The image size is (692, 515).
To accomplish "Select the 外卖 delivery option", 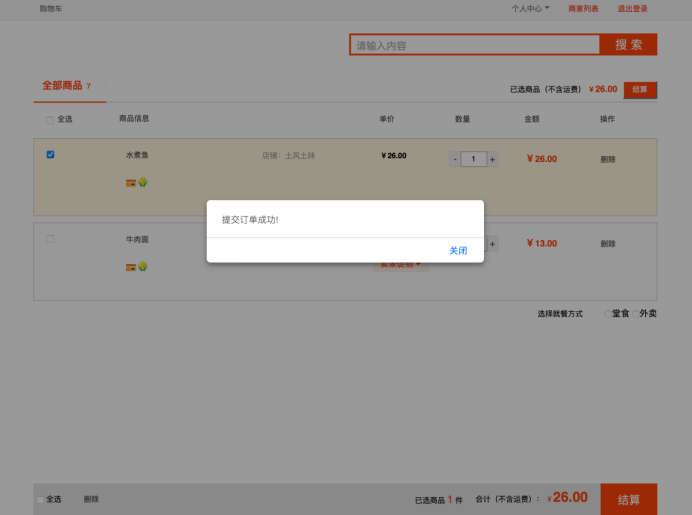I will click(x=635, y=314).
